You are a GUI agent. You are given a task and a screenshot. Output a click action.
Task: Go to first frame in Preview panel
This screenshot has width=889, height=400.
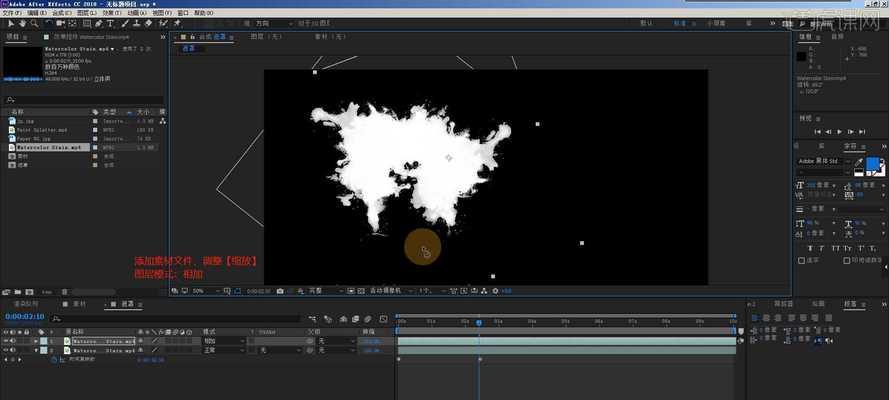pos(817,131)
